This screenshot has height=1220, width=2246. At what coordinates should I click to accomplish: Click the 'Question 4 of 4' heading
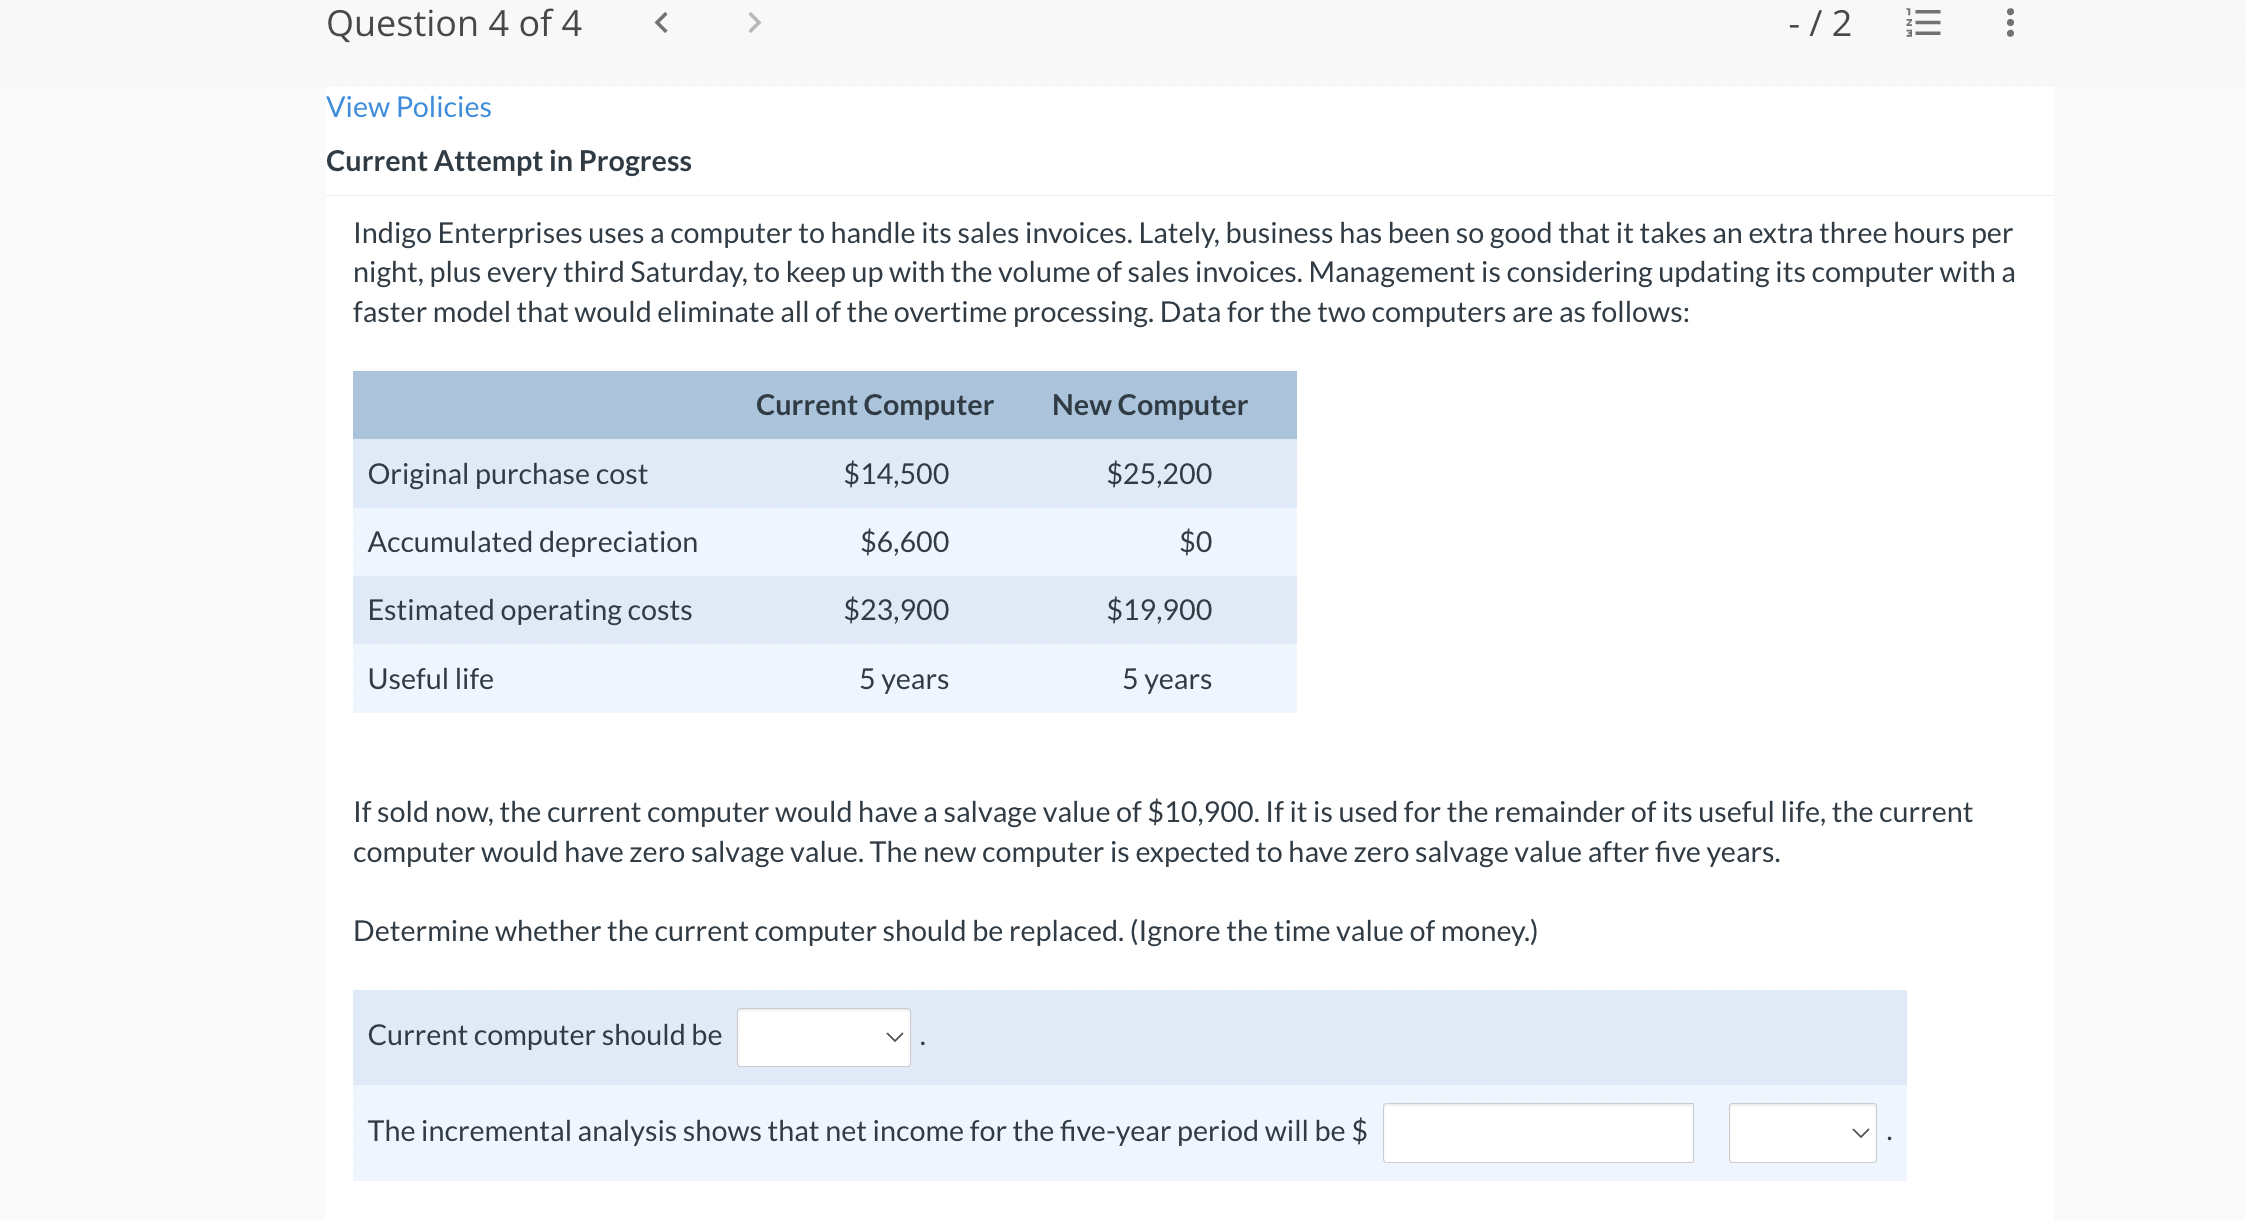point(455,23)
